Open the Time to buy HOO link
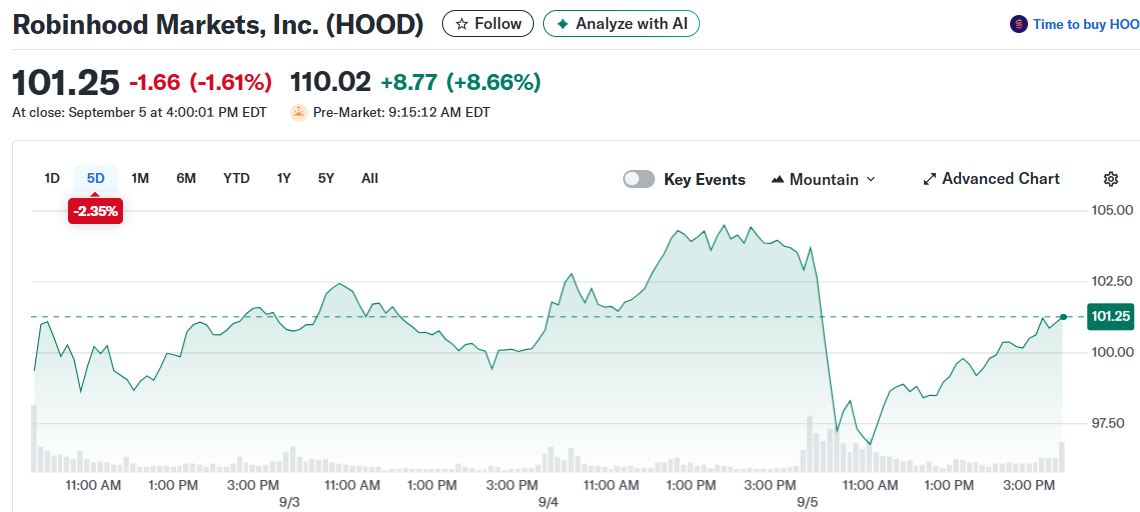Screen dimensions: 1140x512 click(x=1086, y=24)
